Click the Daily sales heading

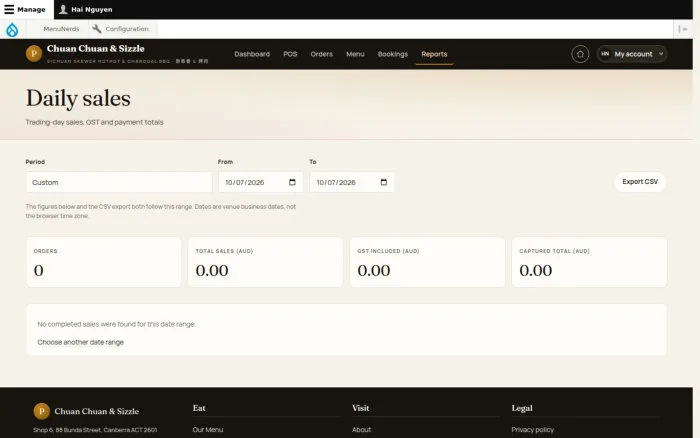pos(78,98)
